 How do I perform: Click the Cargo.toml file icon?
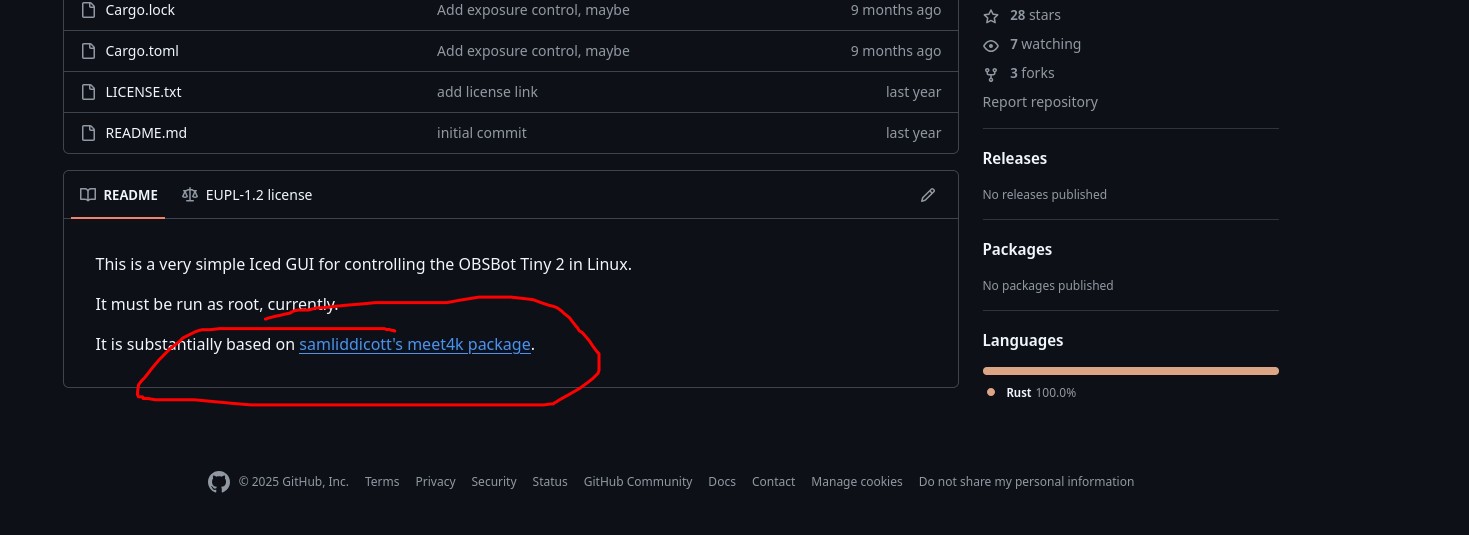[x=87, y=51]
